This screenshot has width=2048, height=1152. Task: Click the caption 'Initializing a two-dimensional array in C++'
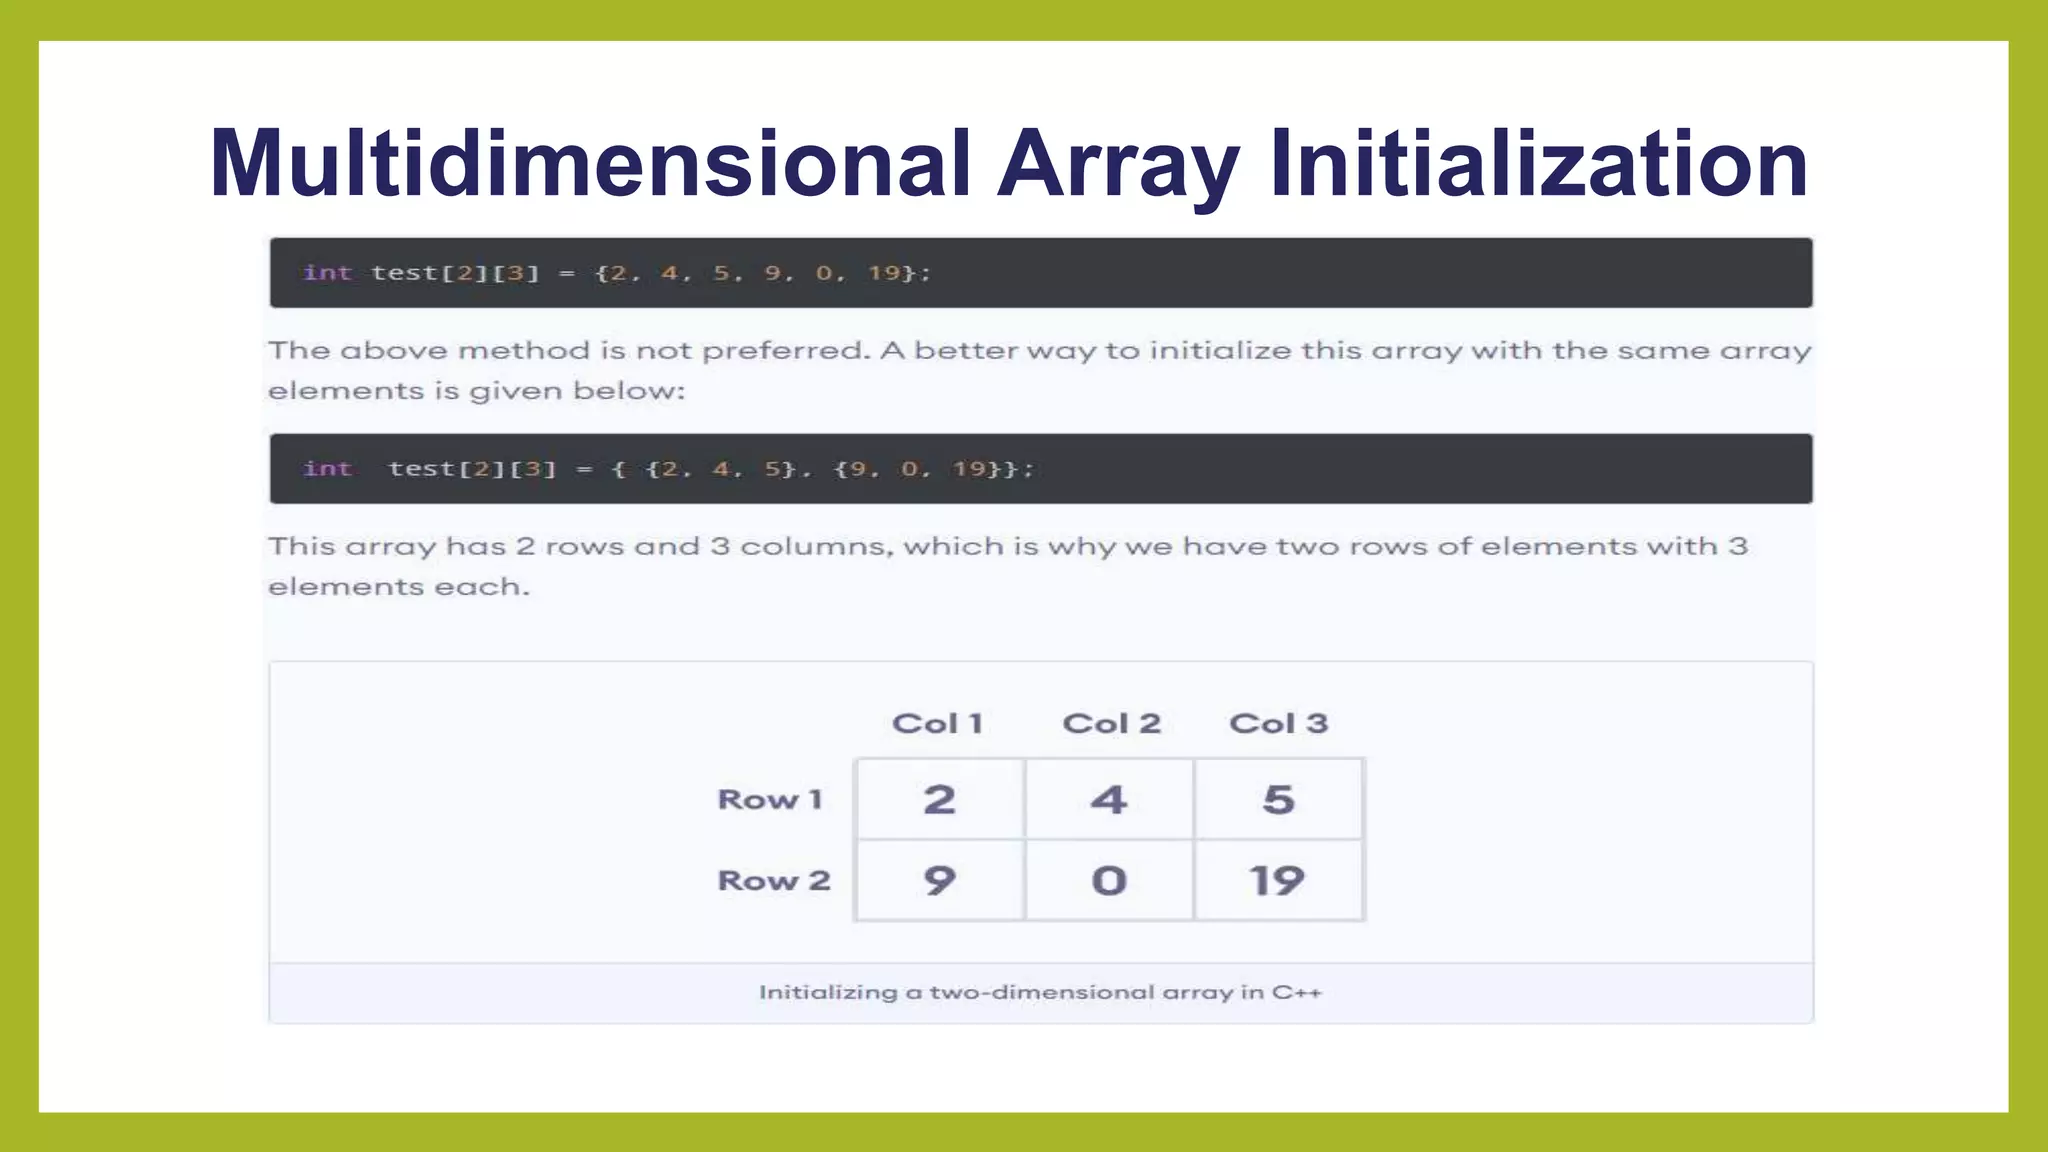pyautogui.click(x=1040, y=992)
